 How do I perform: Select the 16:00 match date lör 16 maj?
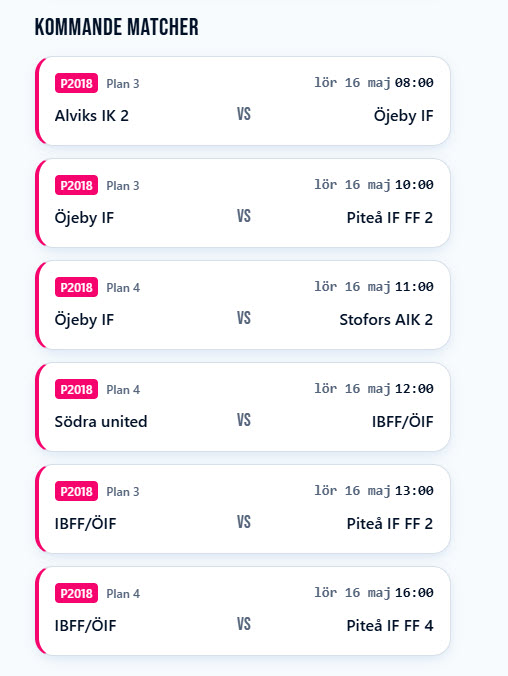[x=352, y=593]
